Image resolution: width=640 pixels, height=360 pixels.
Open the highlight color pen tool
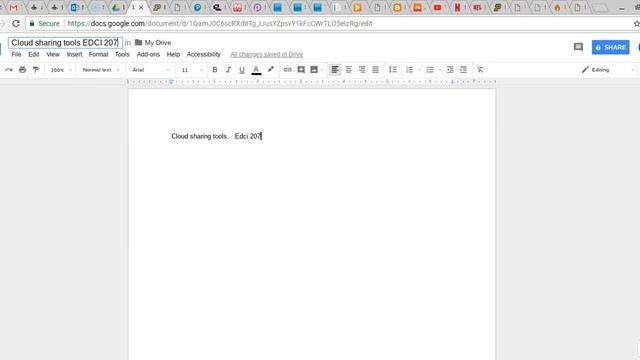point(270,70)
